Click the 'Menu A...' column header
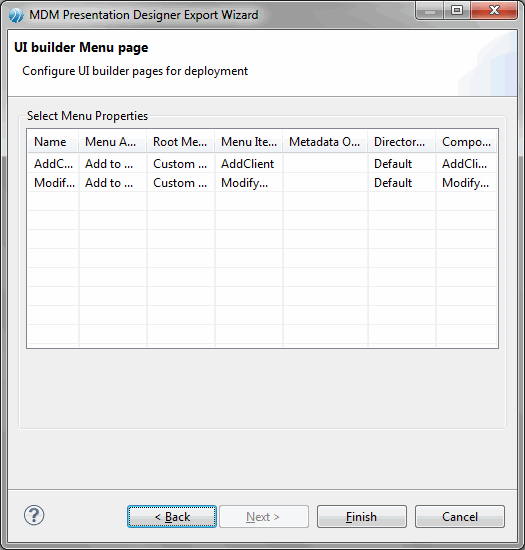The width and height of the screenshot is (525, 550). [x=113, y=142]
